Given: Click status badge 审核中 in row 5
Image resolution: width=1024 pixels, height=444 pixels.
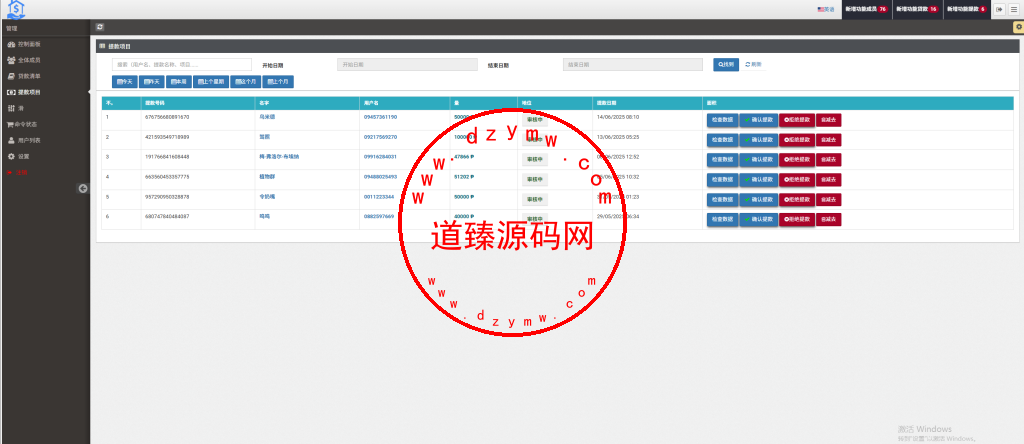Looking at the screenshot, I should [x=535, y=199].
